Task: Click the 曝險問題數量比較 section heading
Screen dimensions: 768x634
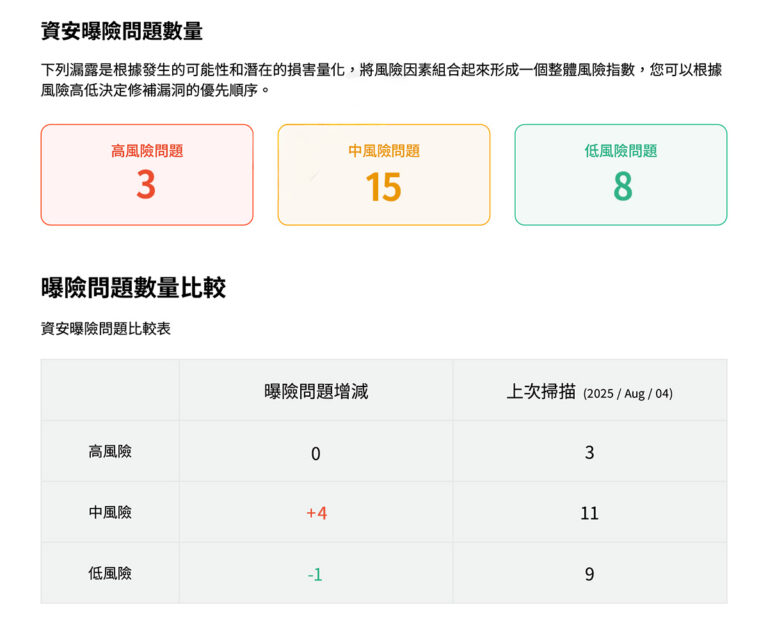Action: [133, 288]
